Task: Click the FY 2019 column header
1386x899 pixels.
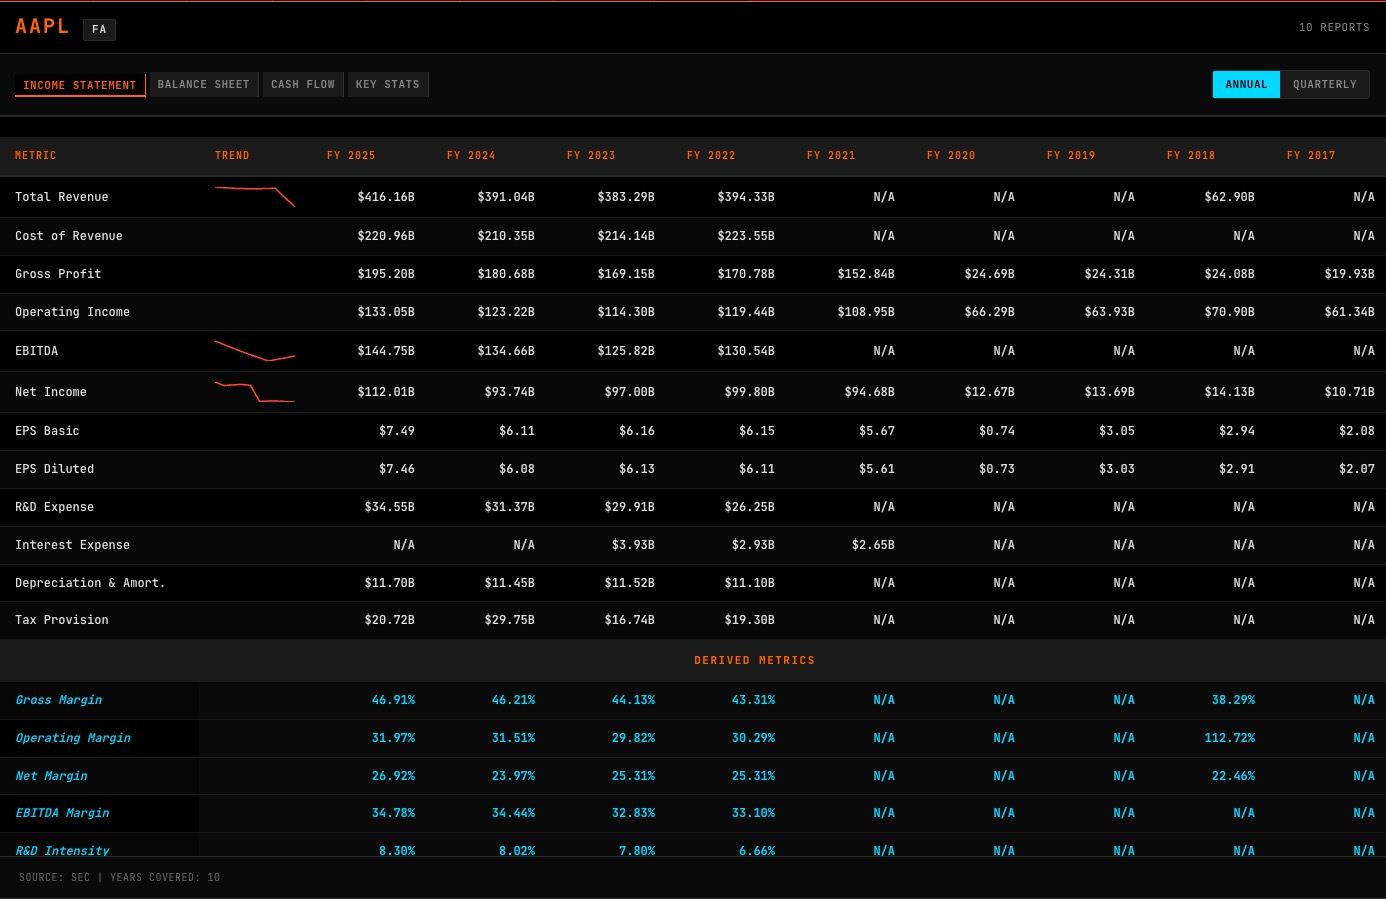Action: point(1071,156)
